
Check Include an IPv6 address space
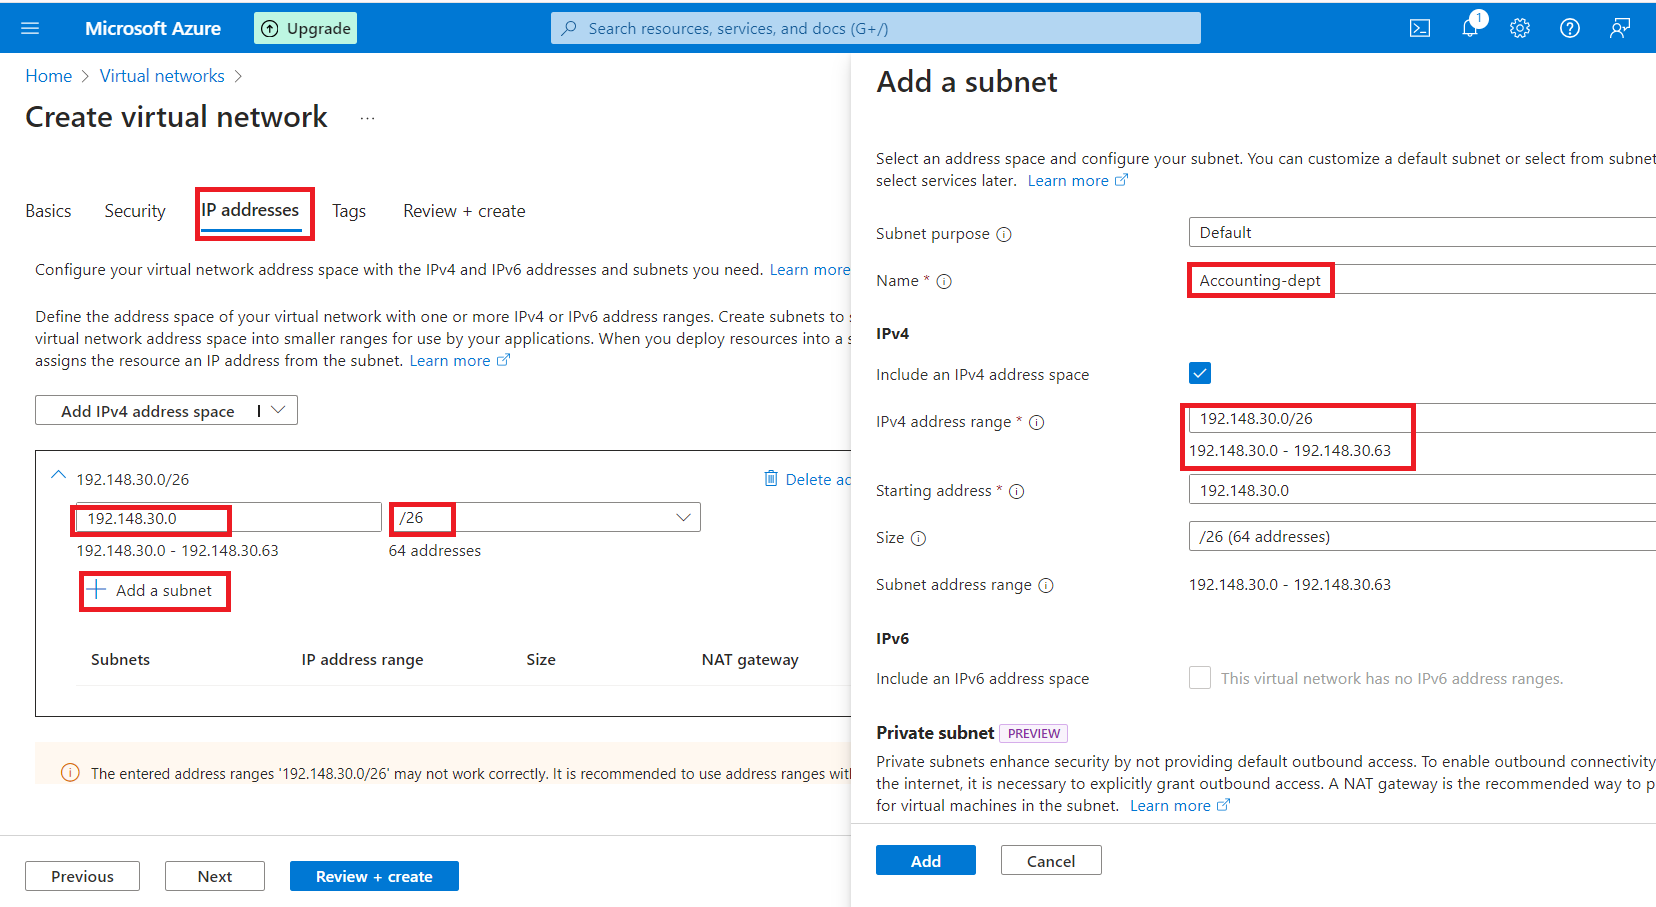[1200, 678]
